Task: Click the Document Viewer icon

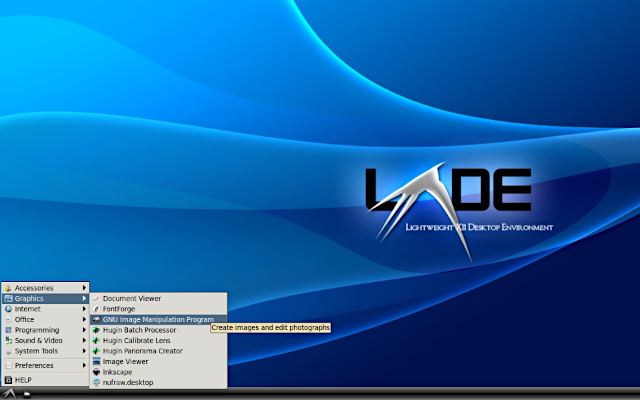Action: pyautogui.click(x=96, y=299)
